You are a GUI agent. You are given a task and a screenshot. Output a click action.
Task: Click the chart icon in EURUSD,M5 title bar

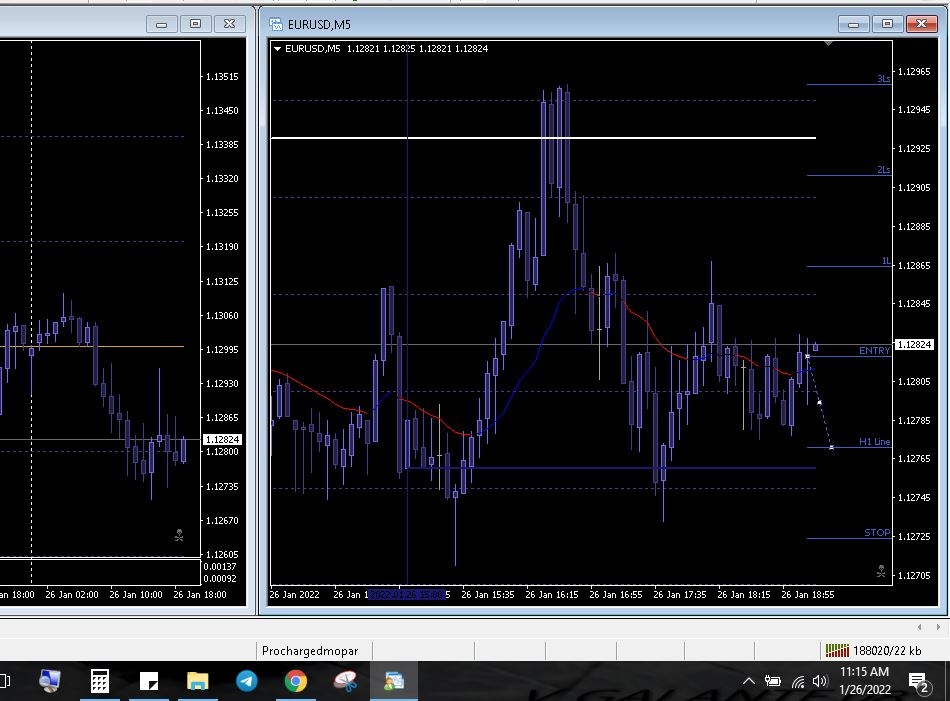click(276, 24)
